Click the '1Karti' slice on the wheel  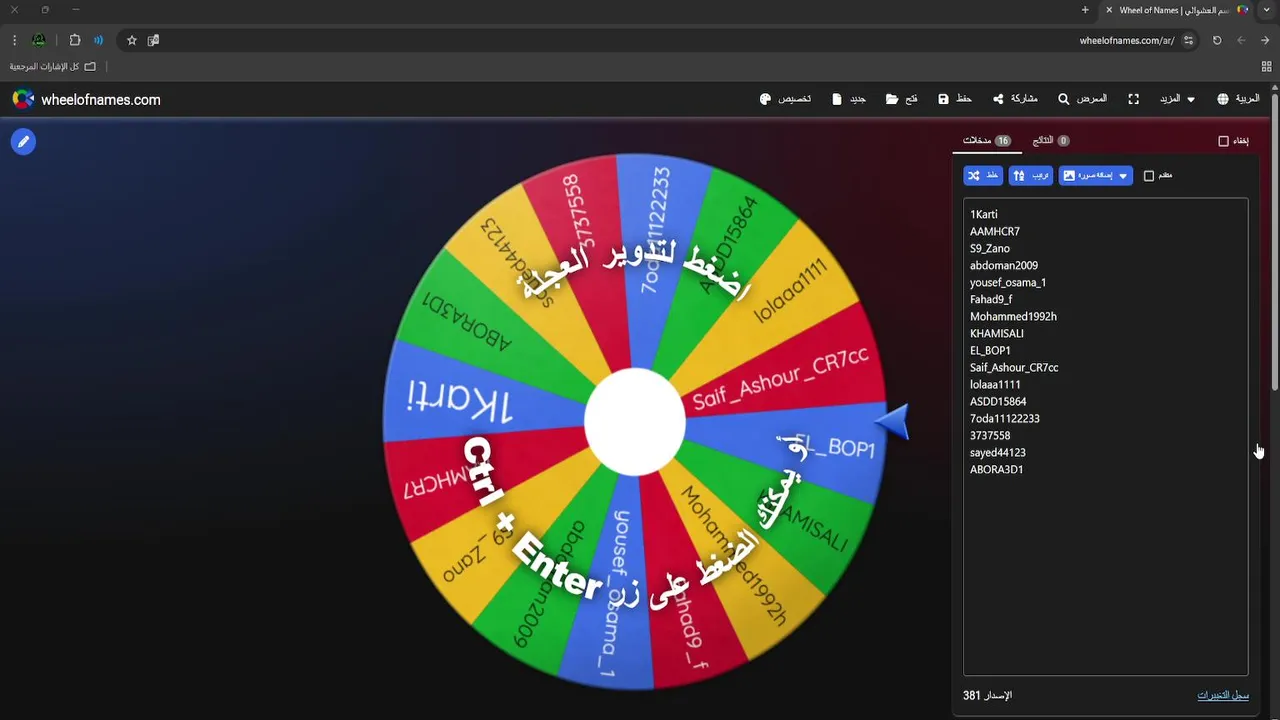(460, 400)
